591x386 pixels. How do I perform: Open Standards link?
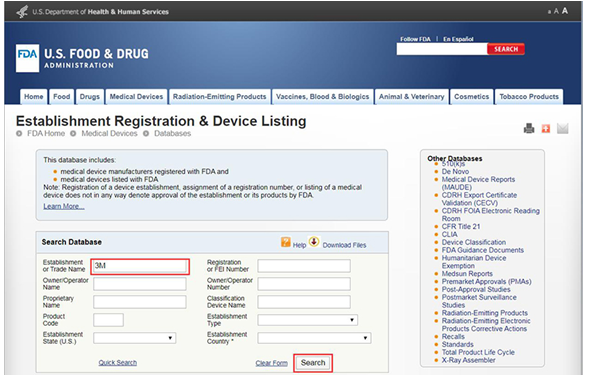pyautogui.click(x=458, y=345)
